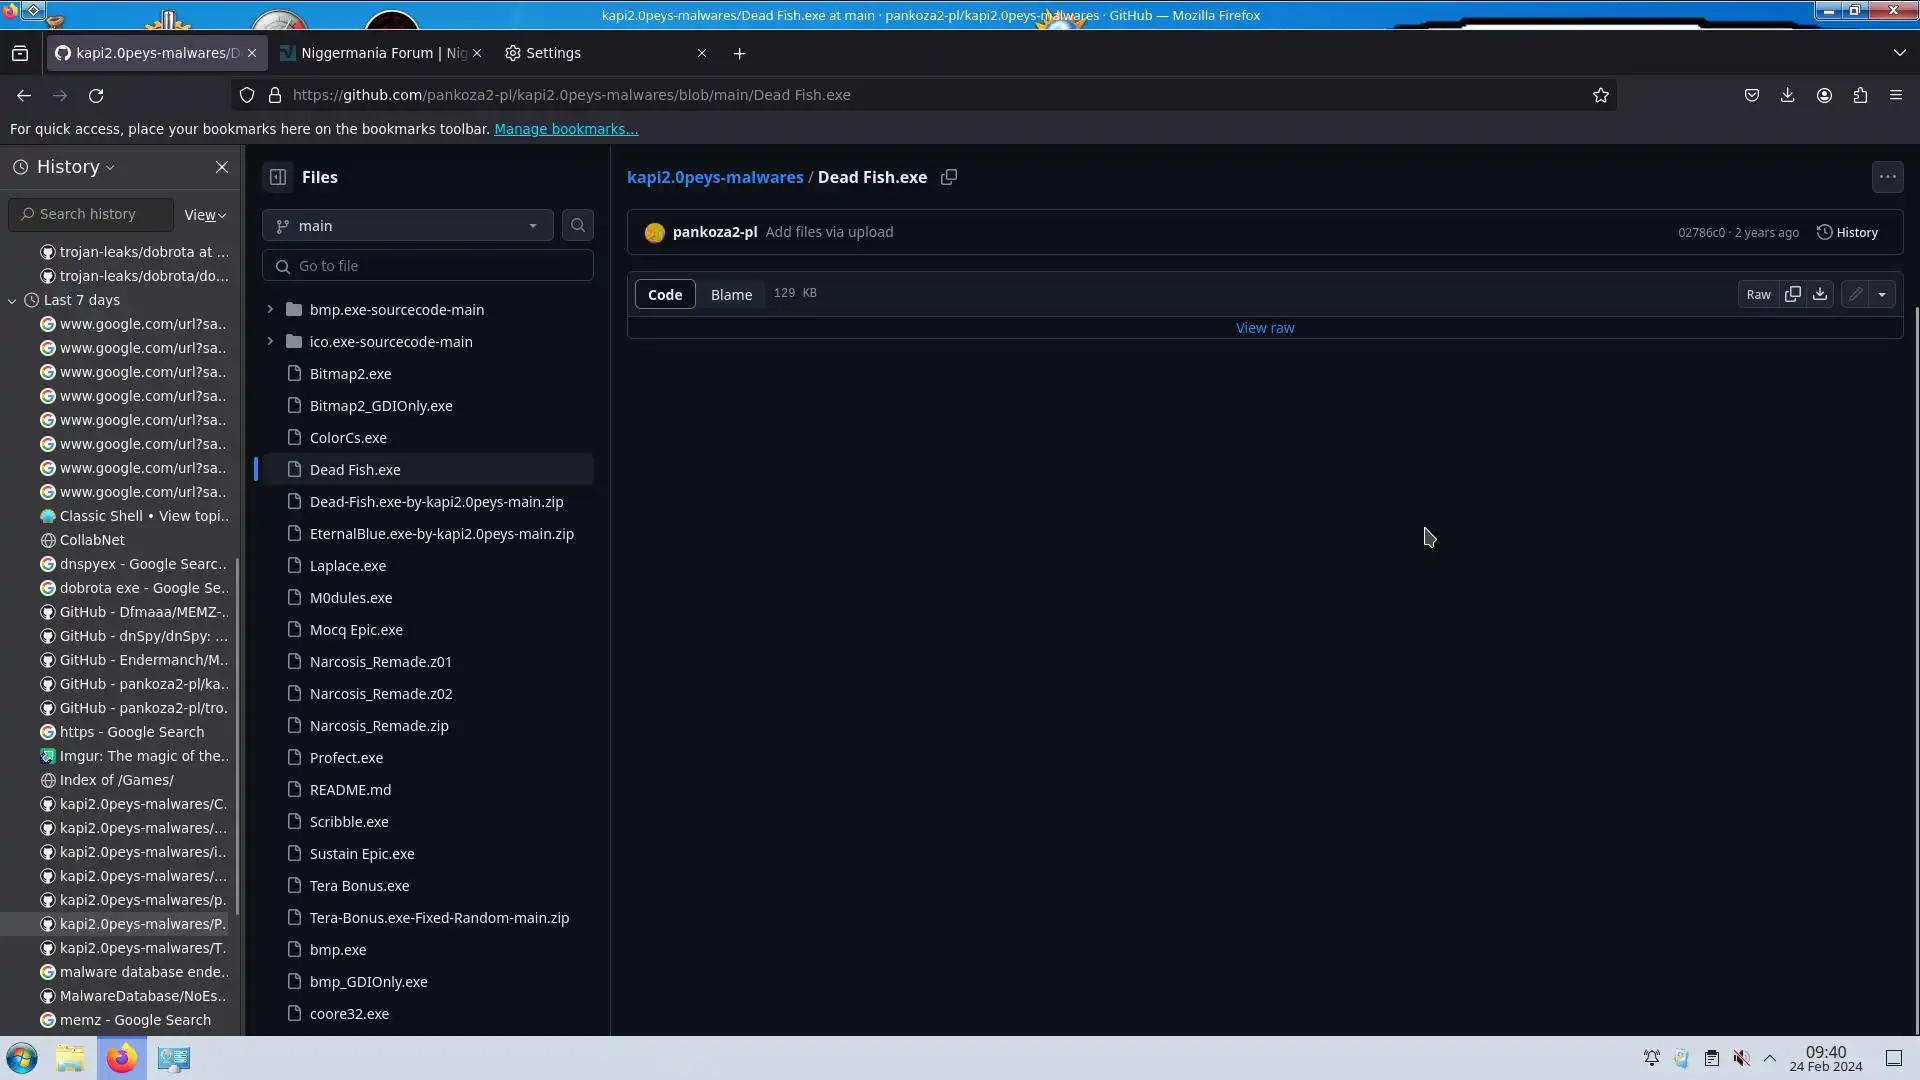Open the Firefox extensions puzzle icon
This screenshot has width=1920, height=1080.
point(1860,95)
